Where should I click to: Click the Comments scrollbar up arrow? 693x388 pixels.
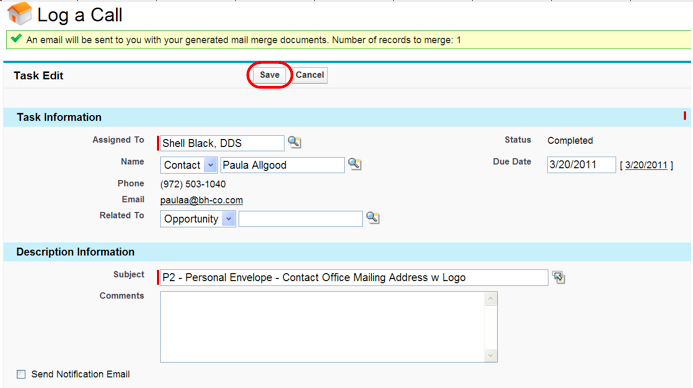coord(491,299)
